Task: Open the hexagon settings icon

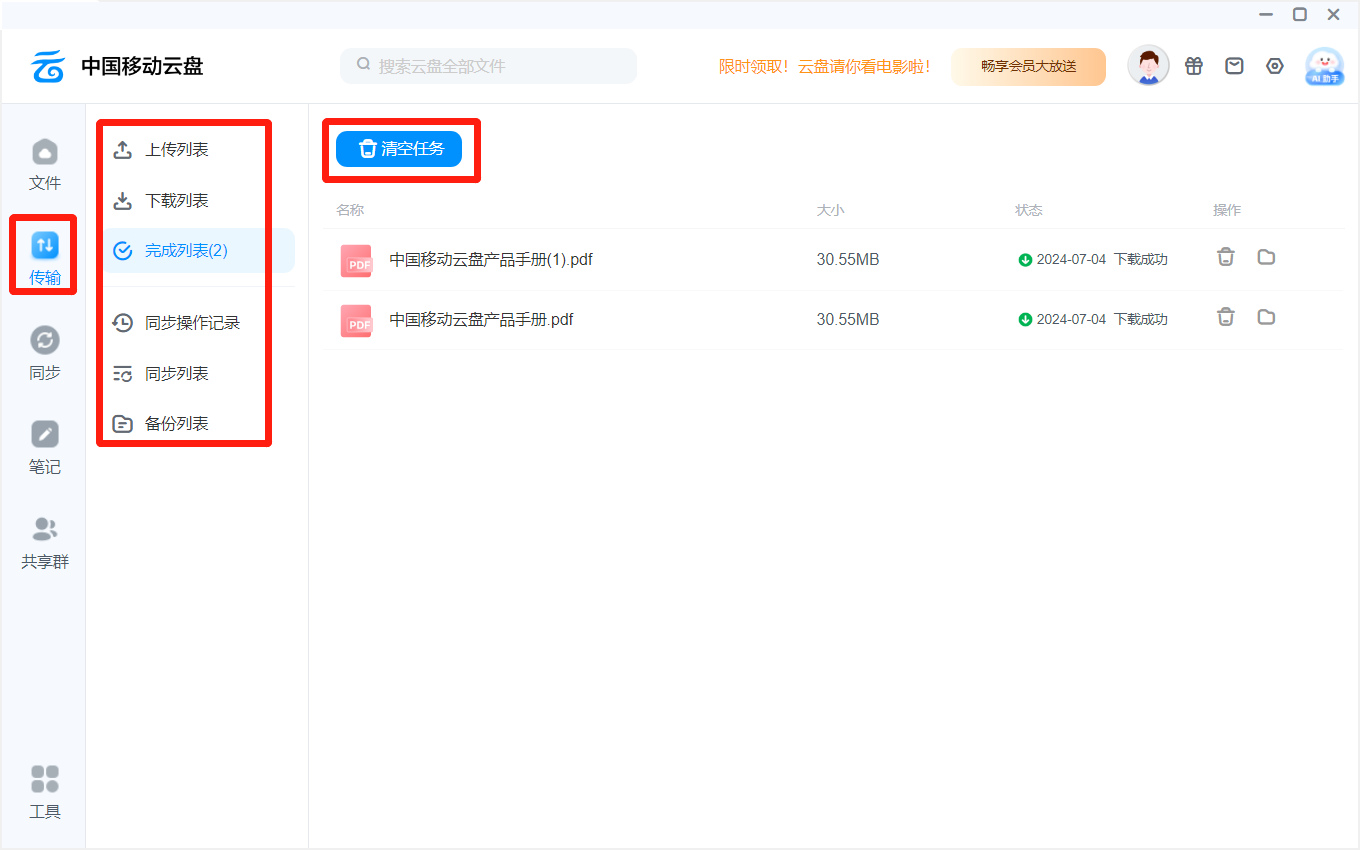Action: click(1275, 66)
